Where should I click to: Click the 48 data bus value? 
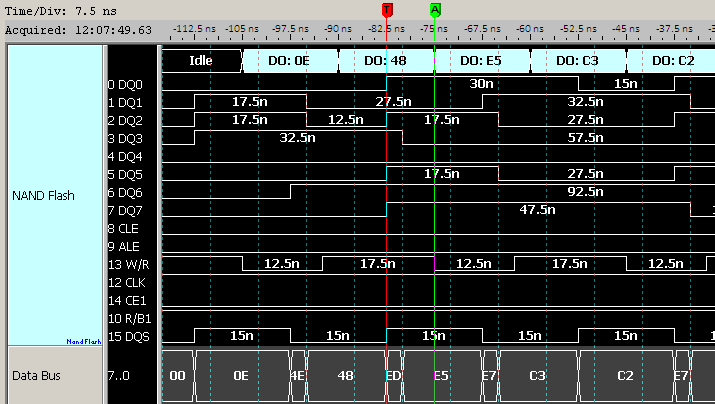click(346, 376)
